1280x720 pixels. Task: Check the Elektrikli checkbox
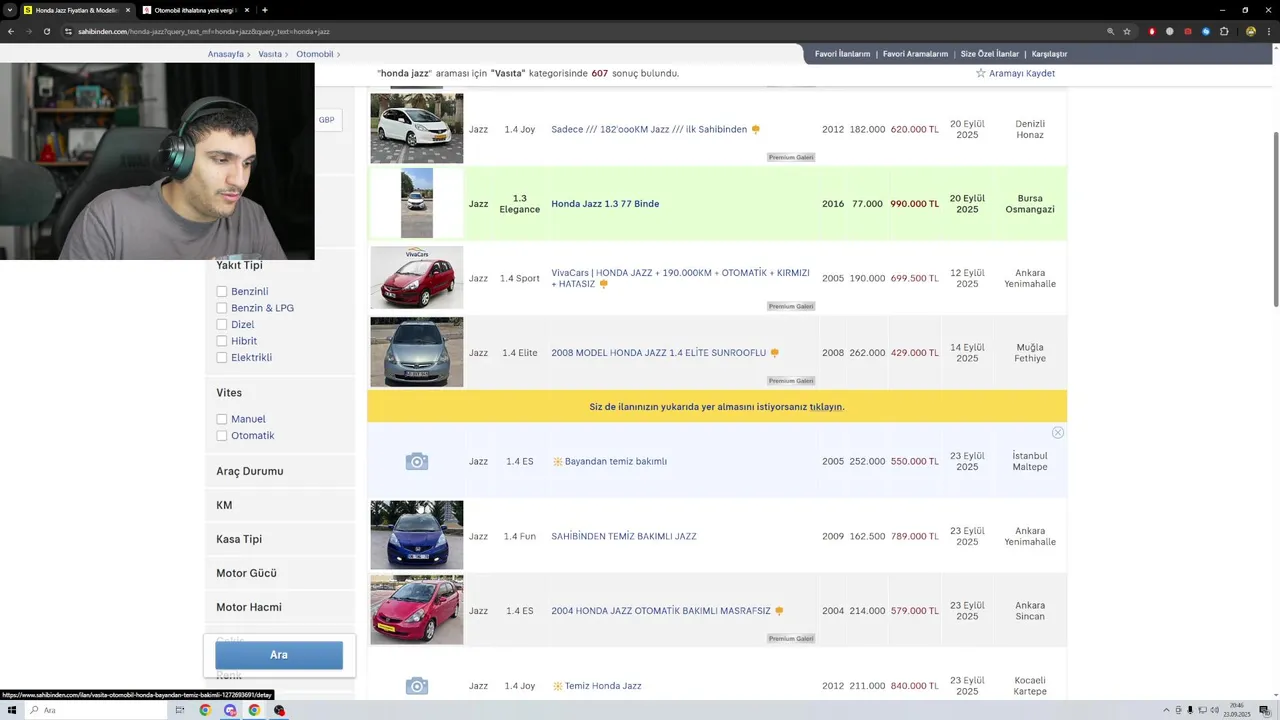[222, 358]
